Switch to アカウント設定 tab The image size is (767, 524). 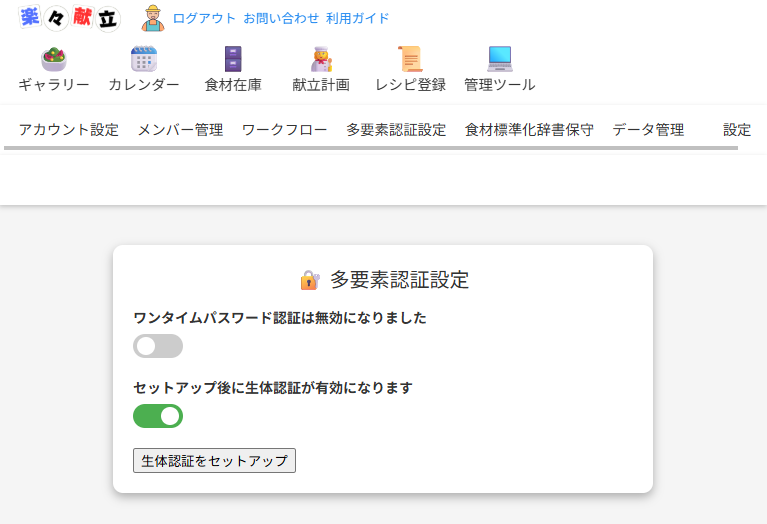click(69, 130)
